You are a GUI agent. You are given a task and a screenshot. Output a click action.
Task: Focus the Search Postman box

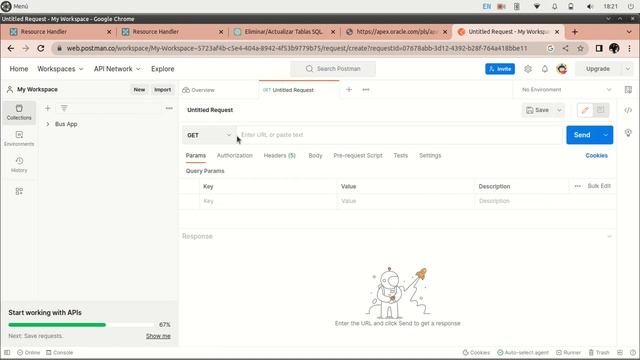coord(333,69)
